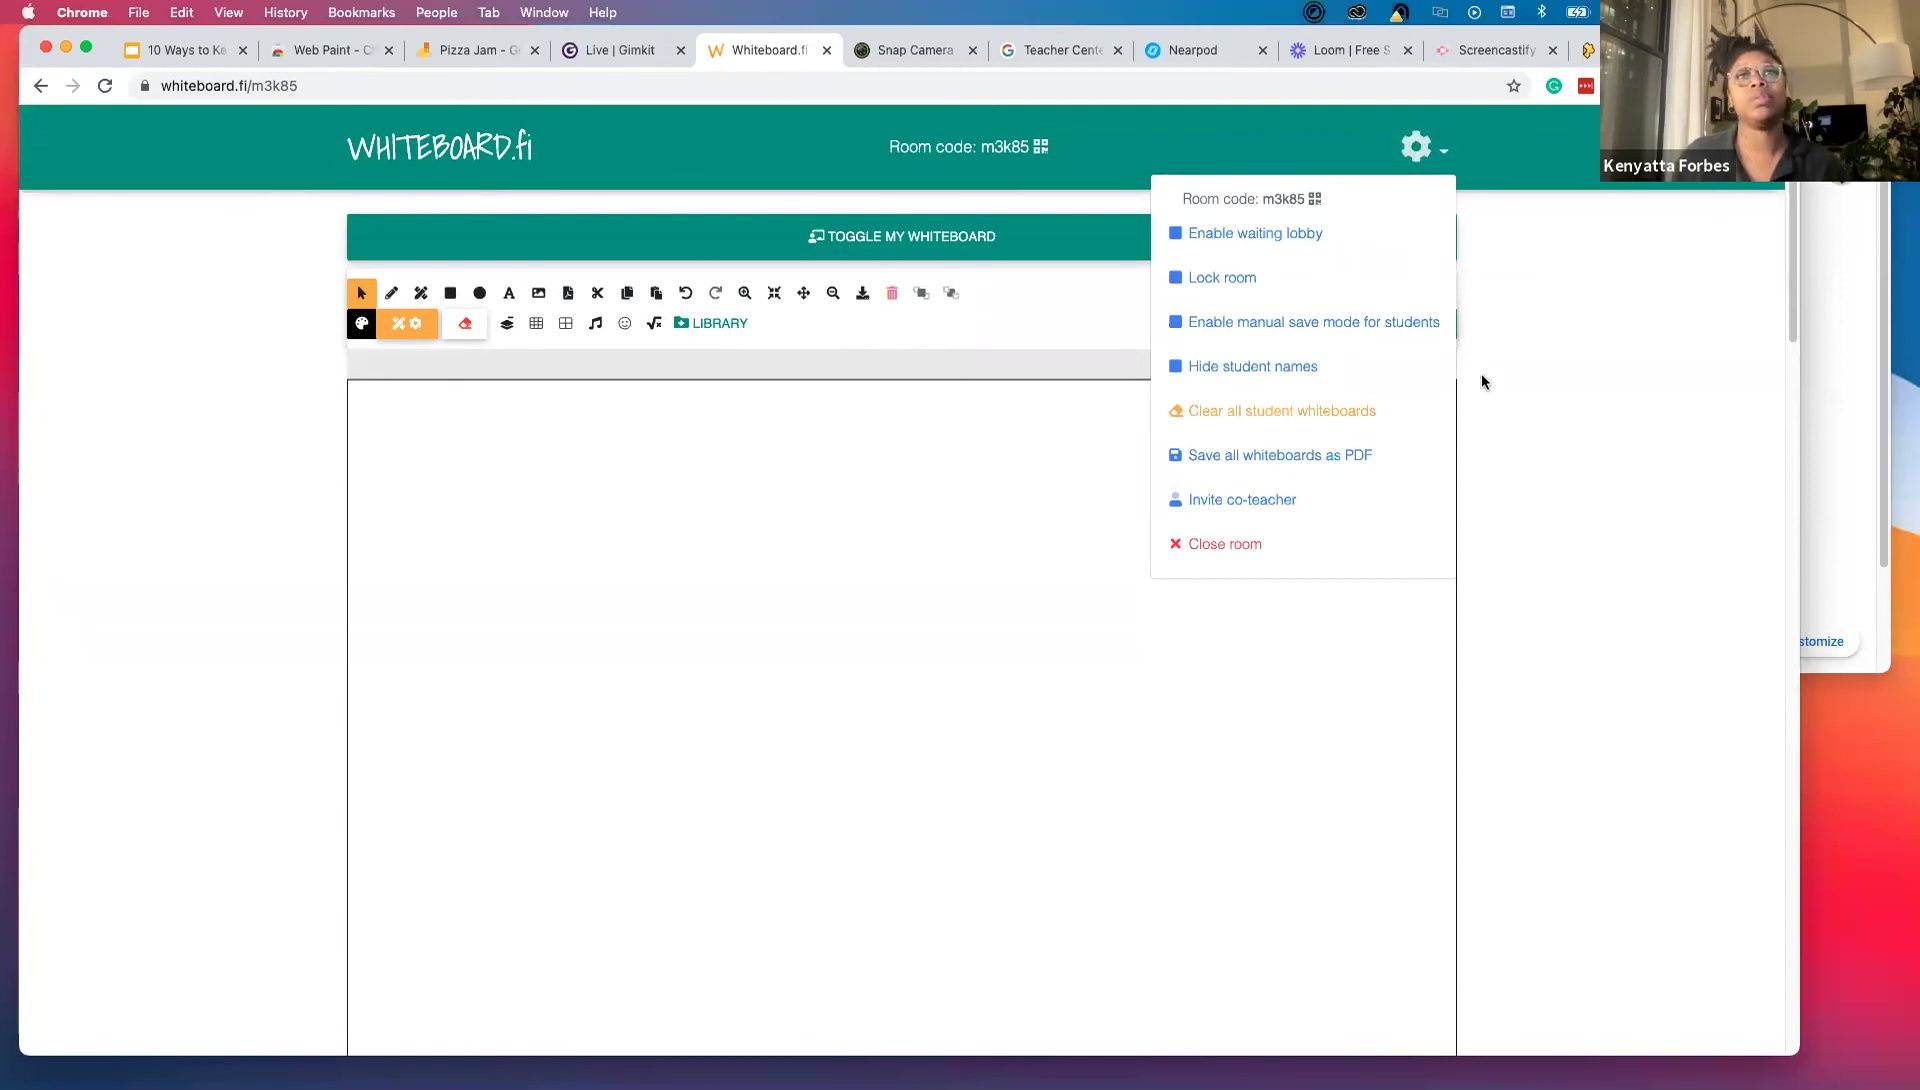
Task: Toggle Hide student names
Action: (1243, 367)
